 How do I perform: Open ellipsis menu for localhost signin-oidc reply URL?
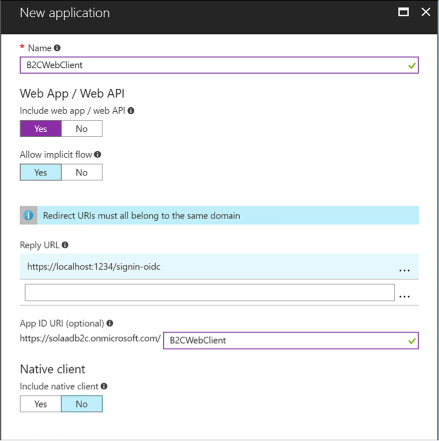(404, 270)
